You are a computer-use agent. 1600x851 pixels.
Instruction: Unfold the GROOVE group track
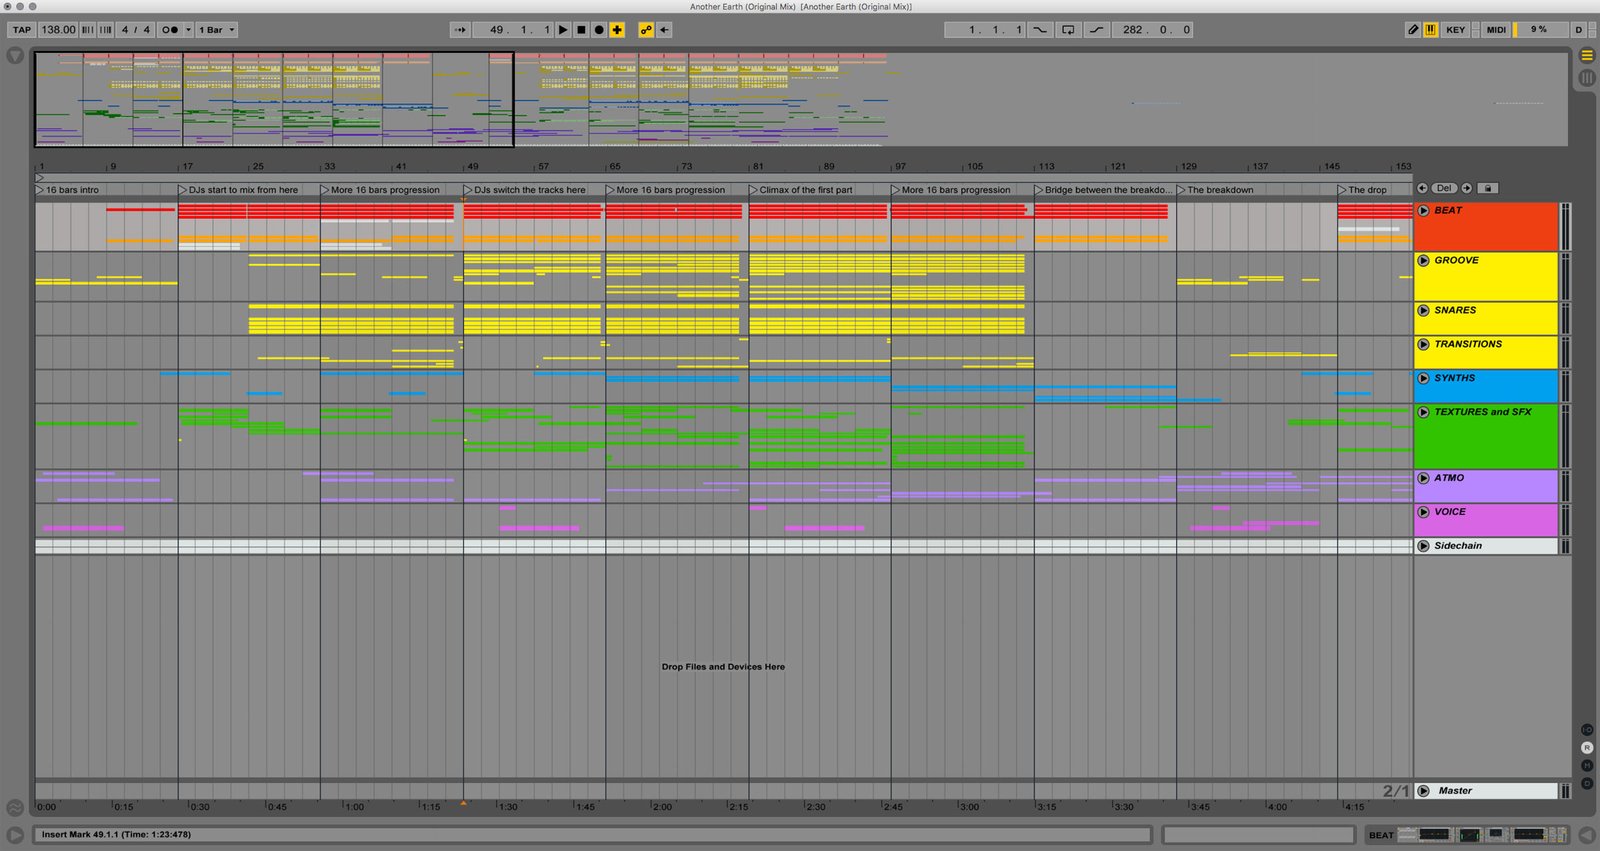(x=1424, y=260)
